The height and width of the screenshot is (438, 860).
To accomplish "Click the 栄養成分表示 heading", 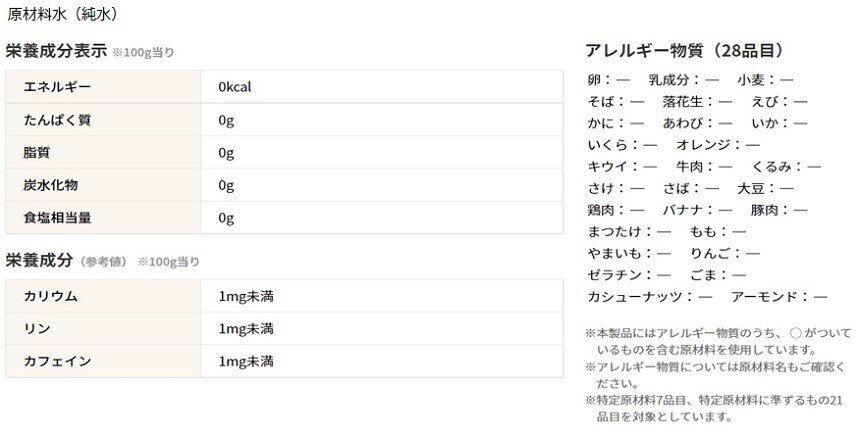I will coord(56,51).
